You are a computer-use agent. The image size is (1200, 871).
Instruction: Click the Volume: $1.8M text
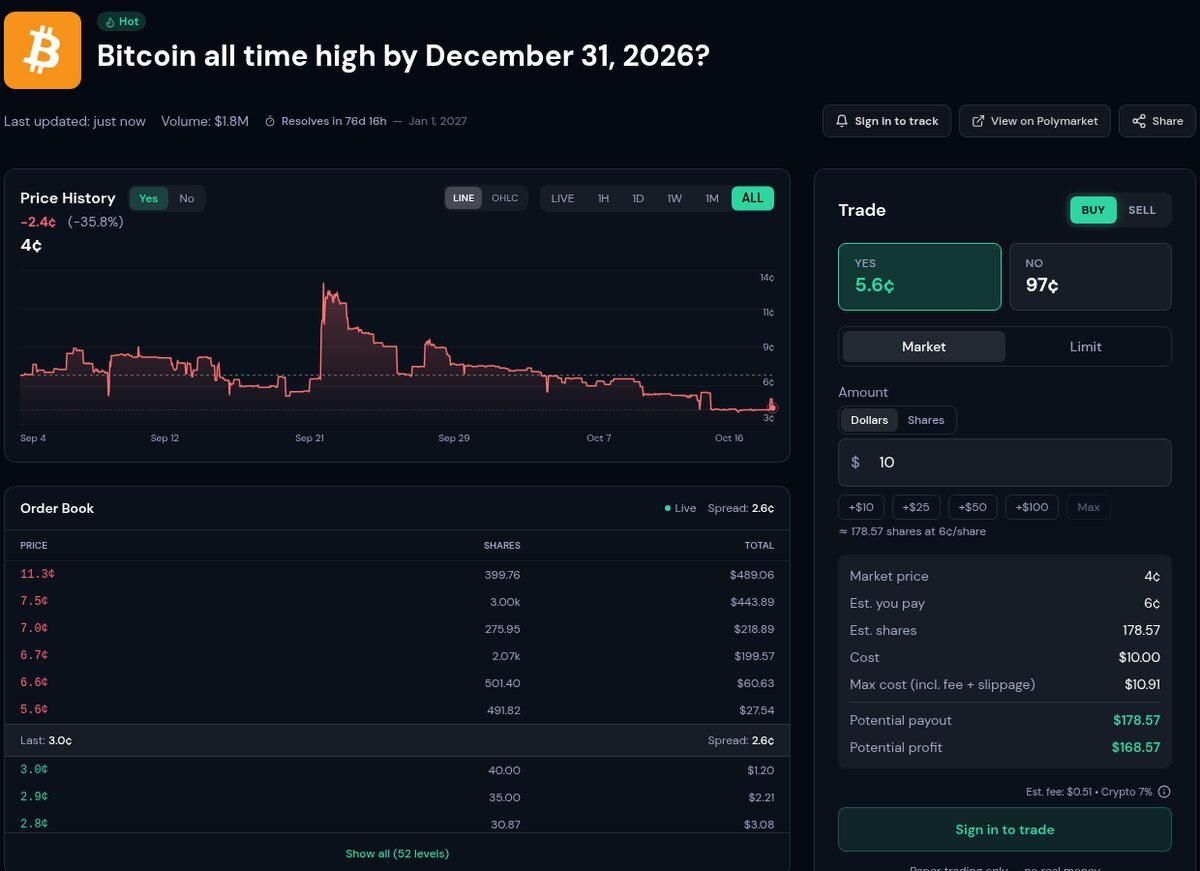205,121
